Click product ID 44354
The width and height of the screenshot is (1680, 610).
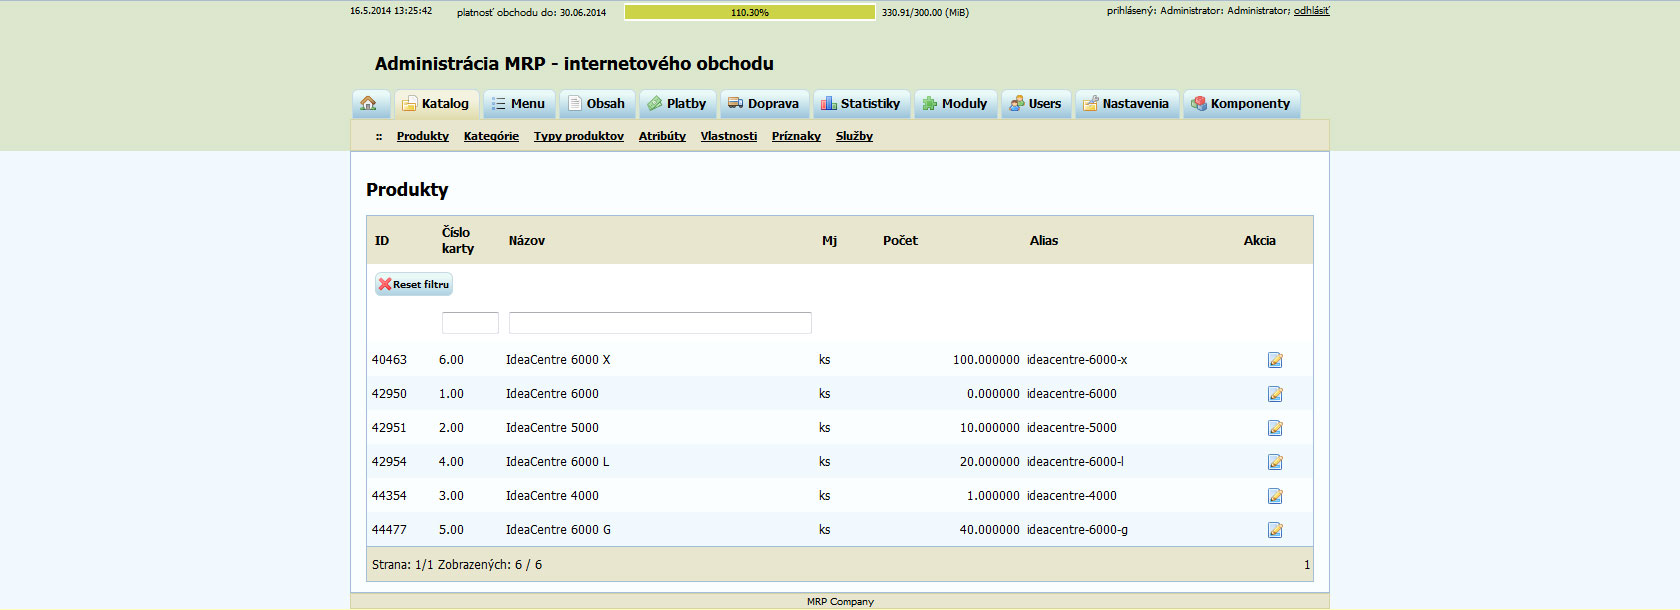[x=390, y=496]
